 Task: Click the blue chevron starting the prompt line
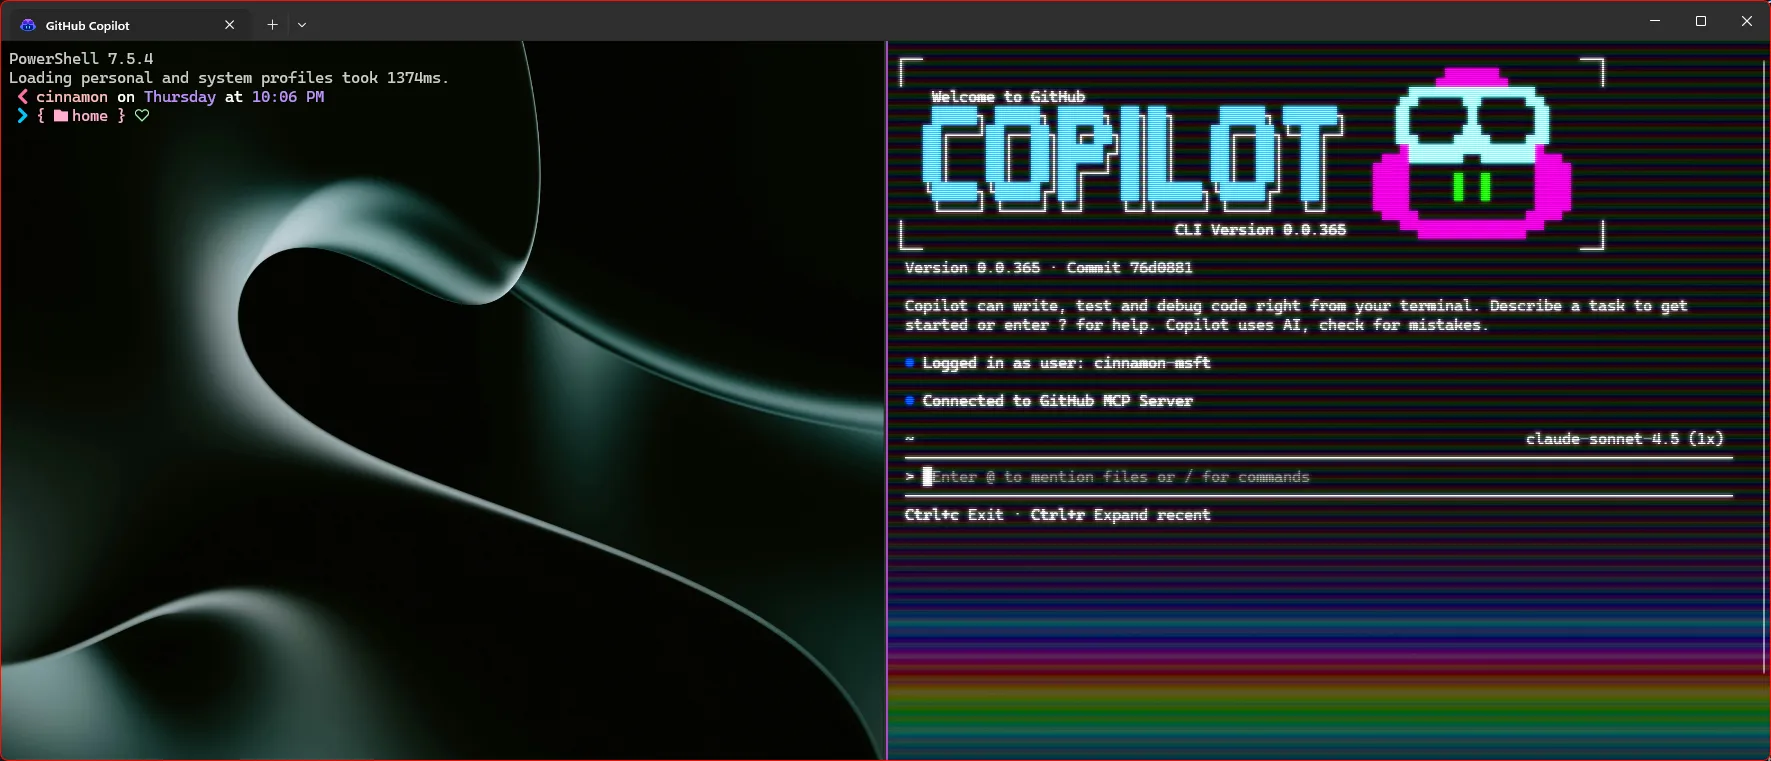coord(22,116)
